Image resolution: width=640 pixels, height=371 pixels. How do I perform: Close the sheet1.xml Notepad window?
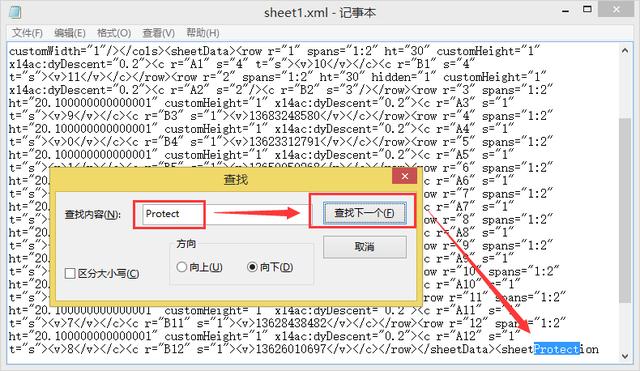click(616, 9)
